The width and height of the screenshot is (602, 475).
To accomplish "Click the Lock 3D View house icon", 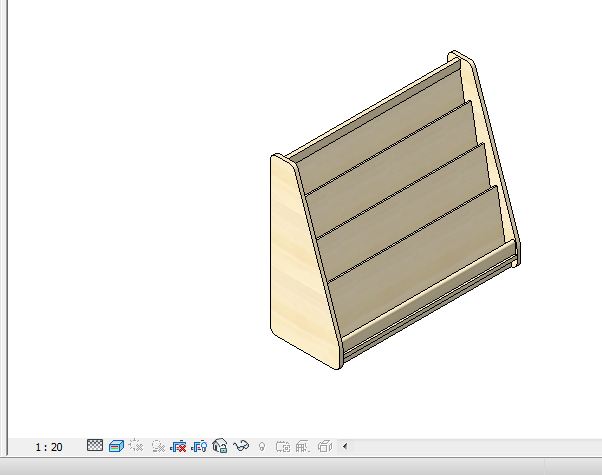I will [220, 446].
